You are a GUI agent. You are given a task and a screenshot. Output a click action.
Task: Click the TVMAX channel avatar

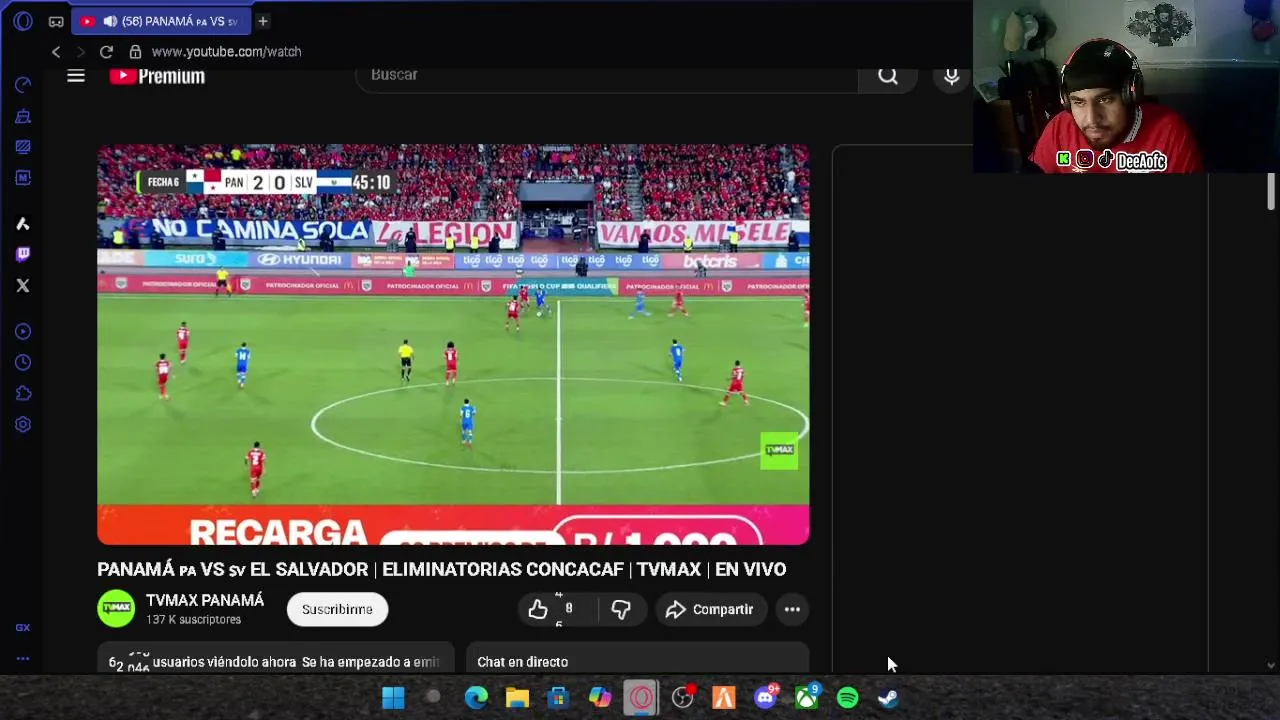pos(116,609)
